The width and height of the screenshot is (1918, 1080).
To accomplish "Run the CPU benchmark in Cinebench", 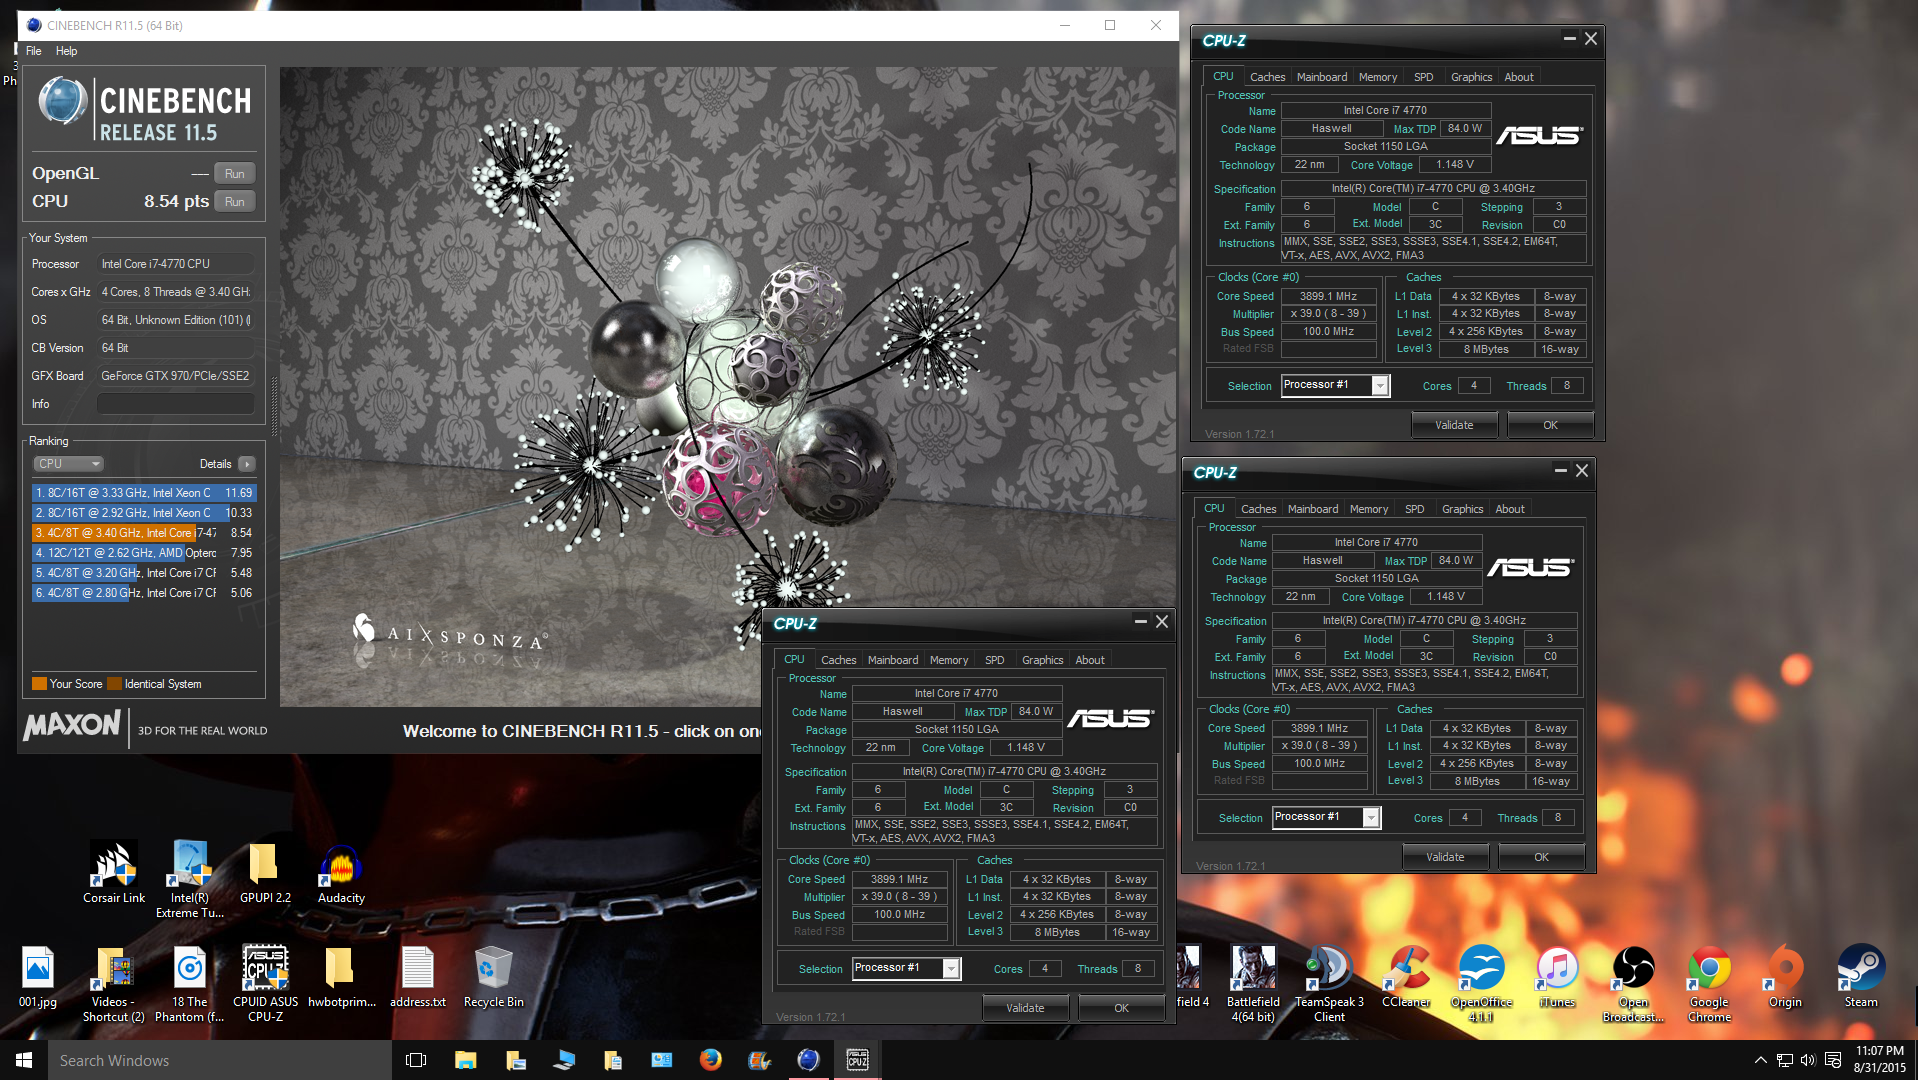I will coord(234,202).
